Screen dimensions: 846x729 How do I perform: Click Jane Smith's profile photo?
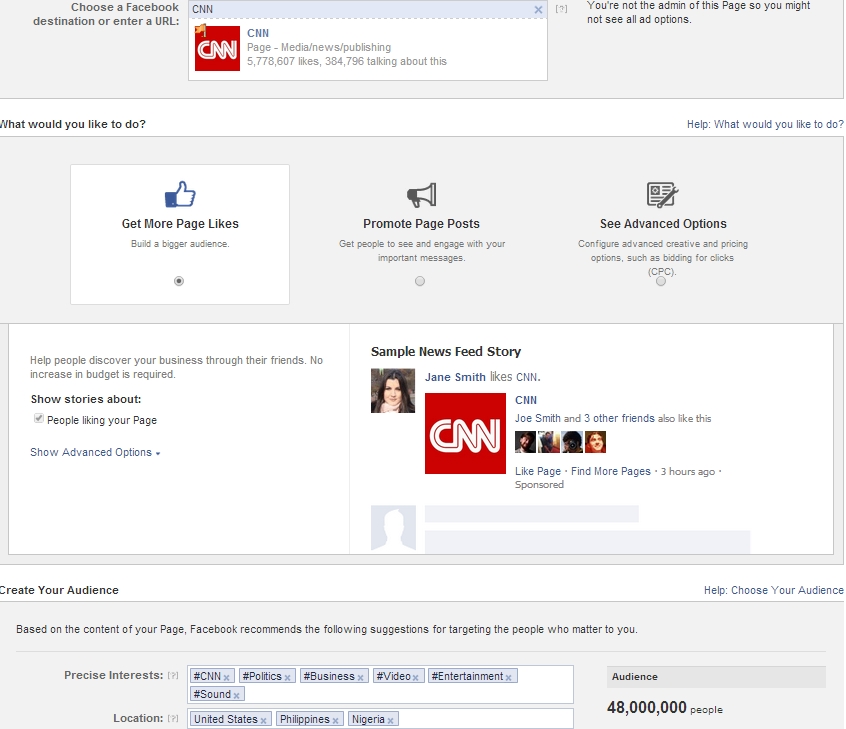click(x=393, y=391)
